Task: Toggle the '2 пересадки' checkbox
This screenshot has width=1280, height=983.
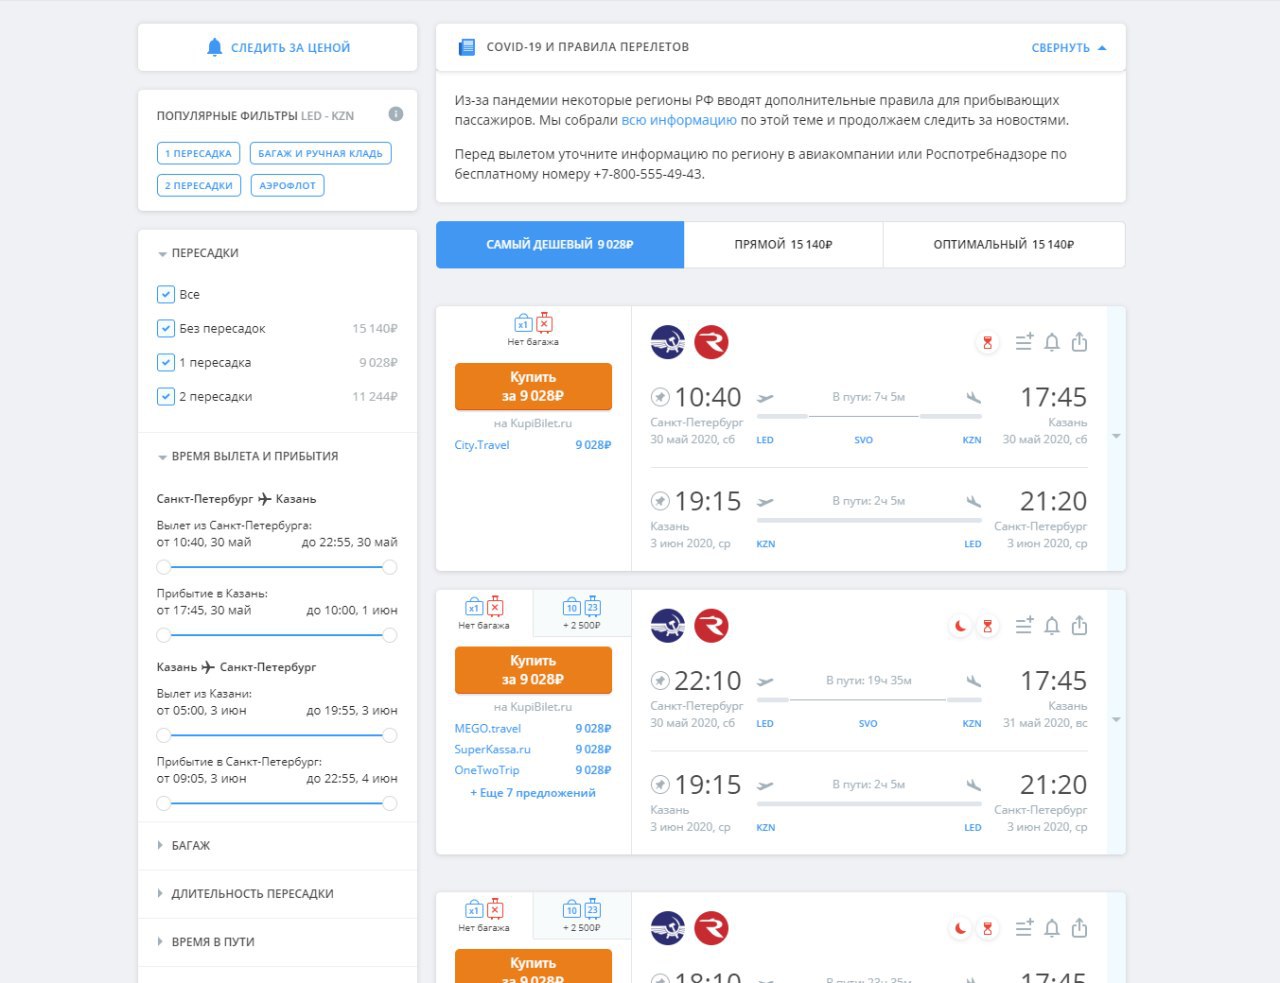Action: pyautogui.click(x=166, y=396)
